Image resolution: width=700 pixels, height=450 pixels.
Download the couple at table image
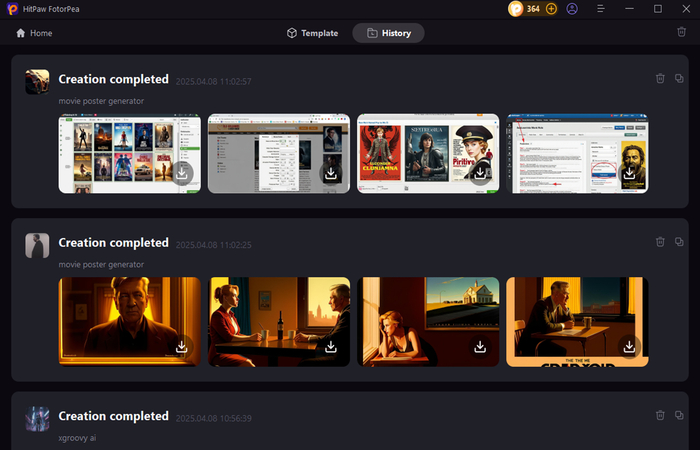[x=331, y=346]
